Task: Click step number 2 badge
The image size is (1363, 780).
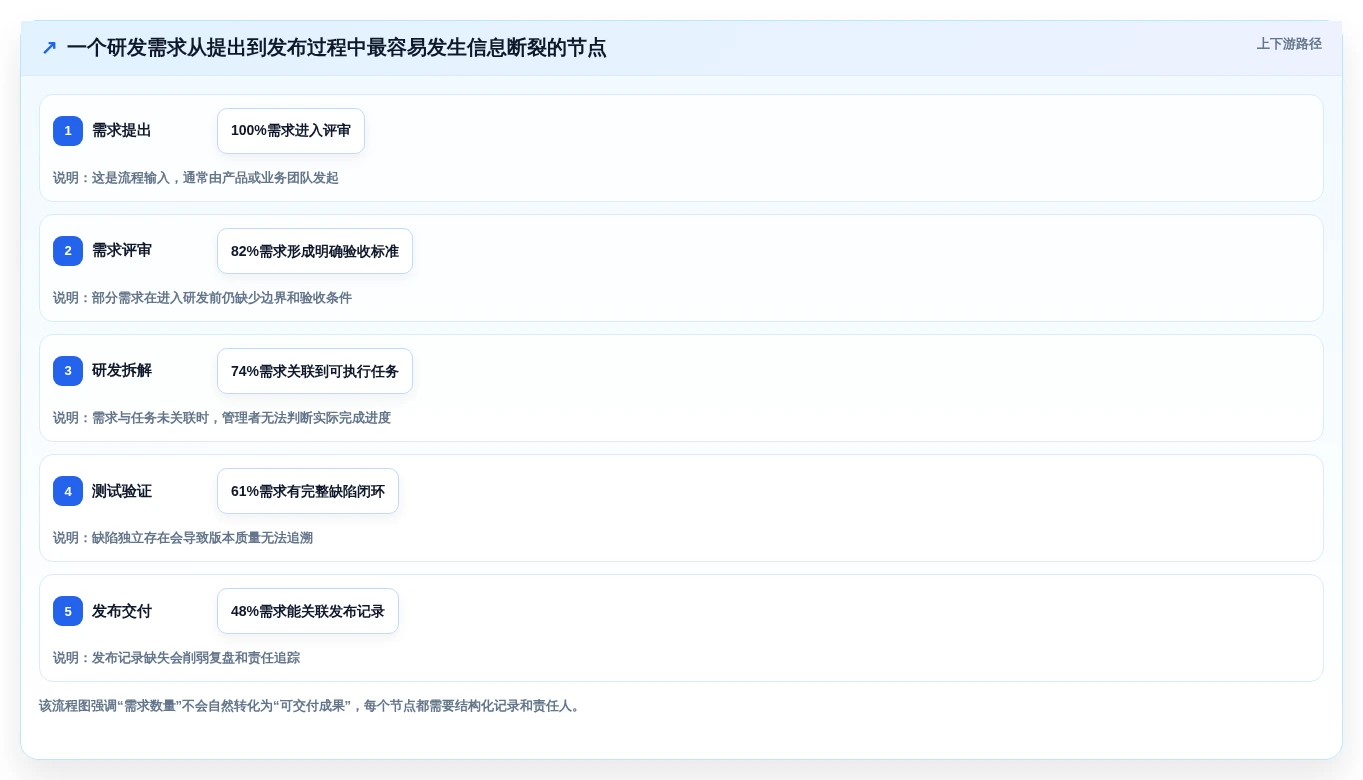Action: click(x=68, y=251)
